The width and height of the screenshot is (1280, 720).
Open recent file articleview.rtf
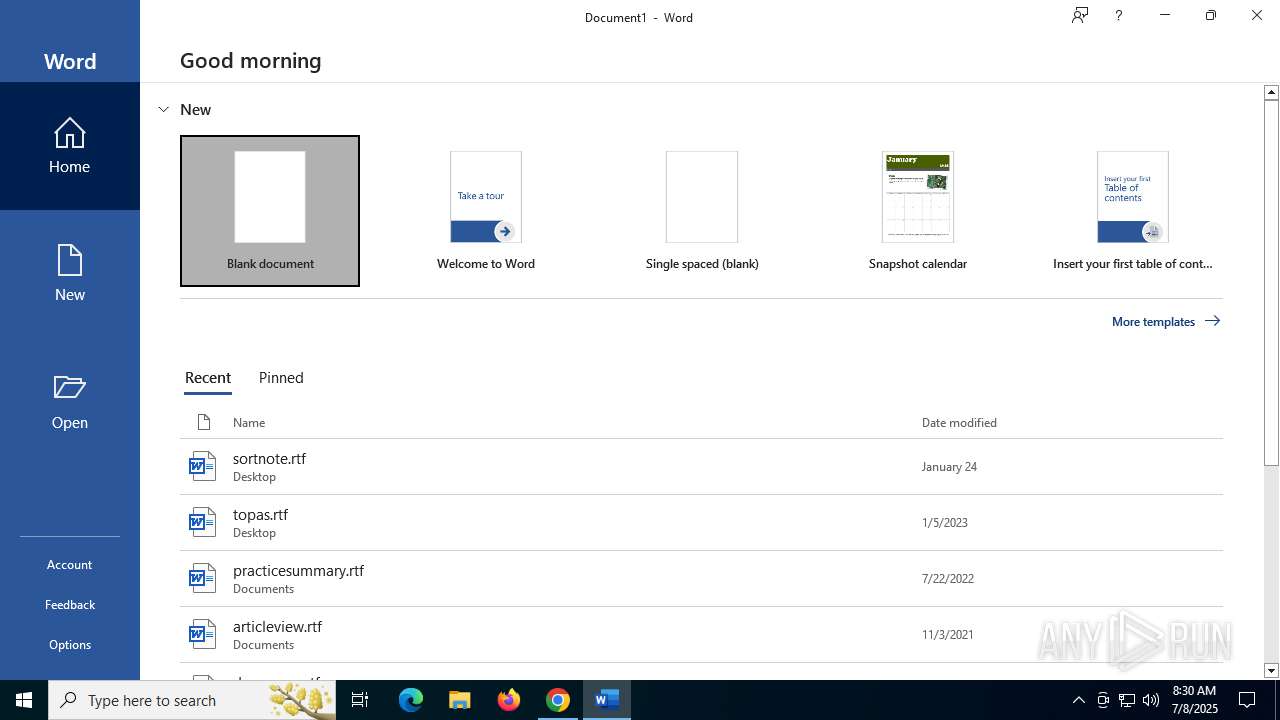pyautogui.click(x=701, y=634)
